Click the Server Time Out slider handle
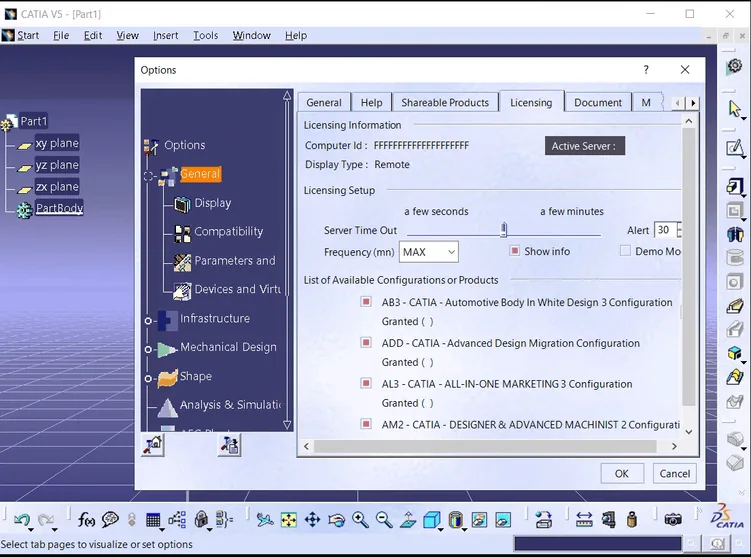751x557 pixels. pyautogui.click(x=503, y=230)
